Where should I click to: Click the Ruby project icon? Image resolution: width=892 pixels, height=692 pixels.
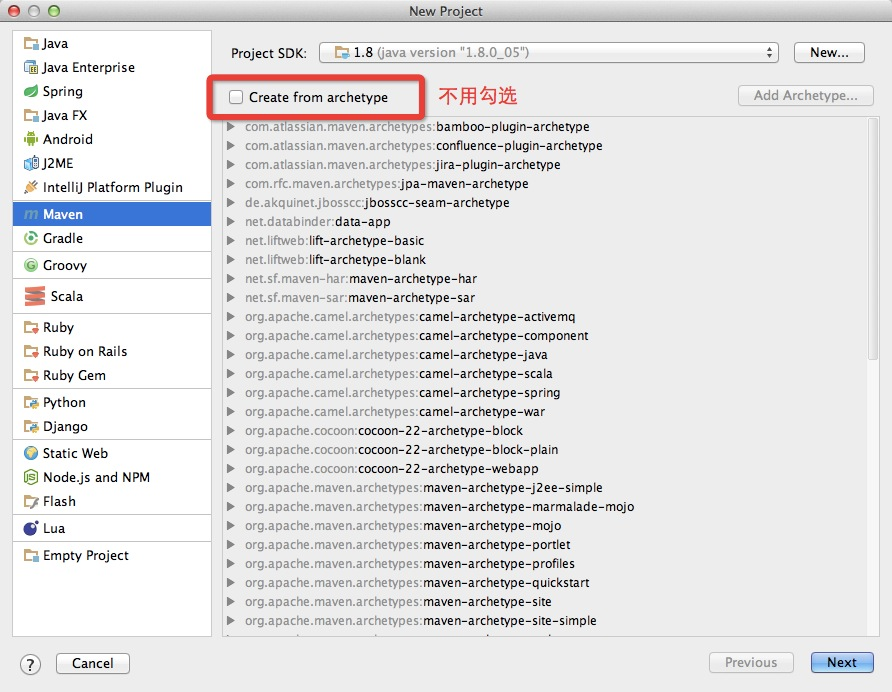click(31, 327)
